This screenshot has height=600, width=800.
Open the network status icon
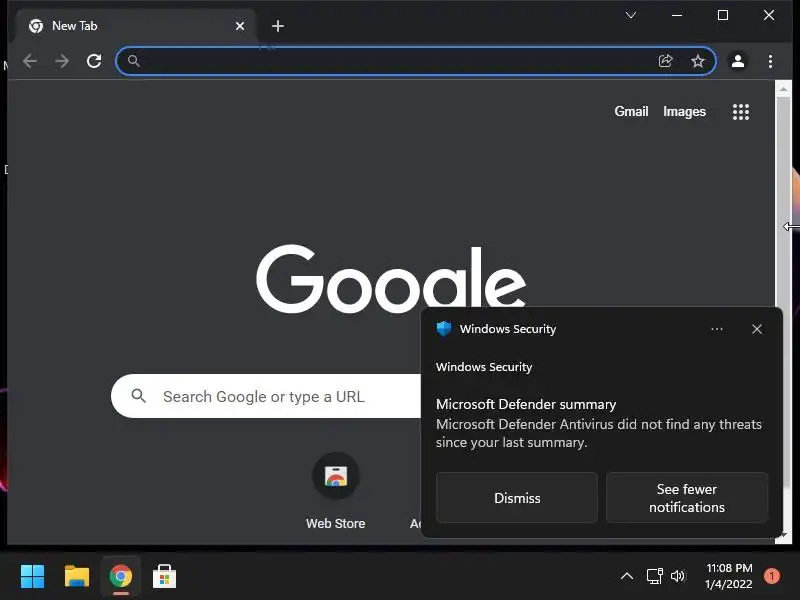pyautogui.click(x=655, y=576)
